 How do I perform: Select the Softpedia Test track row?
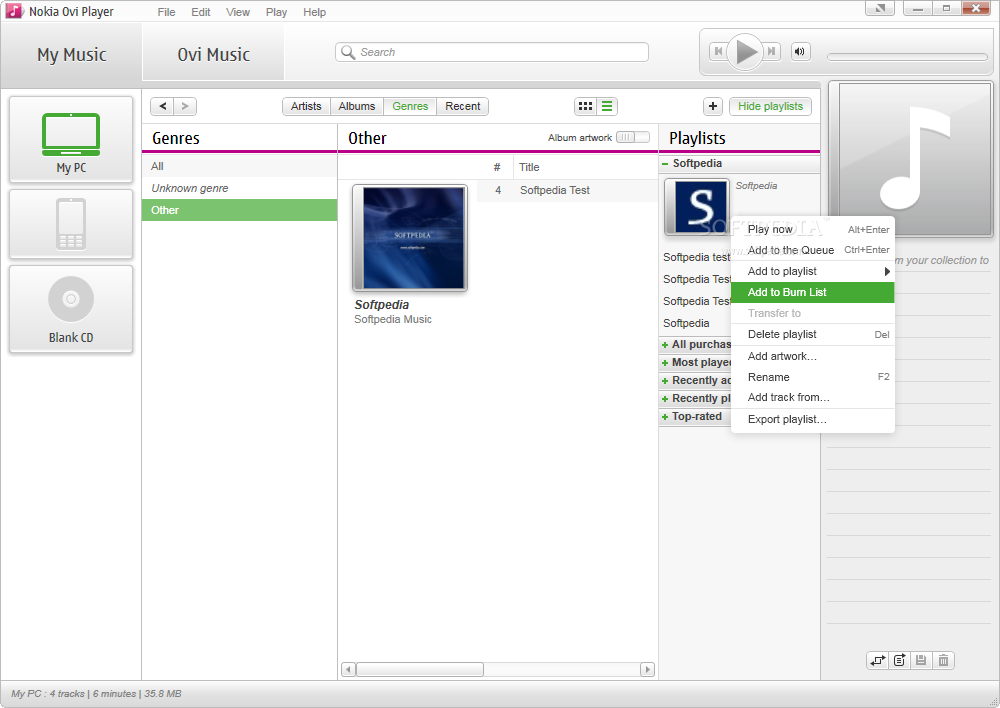pyautogui.click(x=568, y=190)
